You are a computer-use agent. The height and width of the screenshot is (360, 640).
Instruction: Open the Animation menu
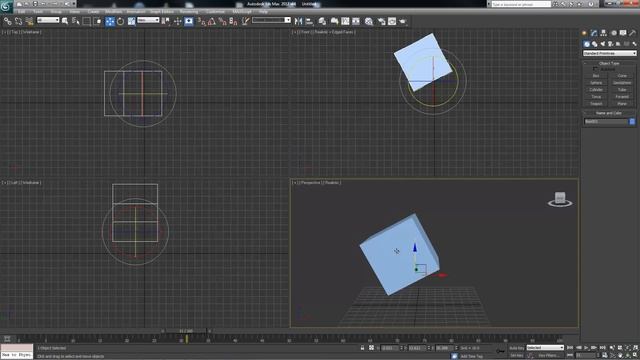click(x=136, y=12)
